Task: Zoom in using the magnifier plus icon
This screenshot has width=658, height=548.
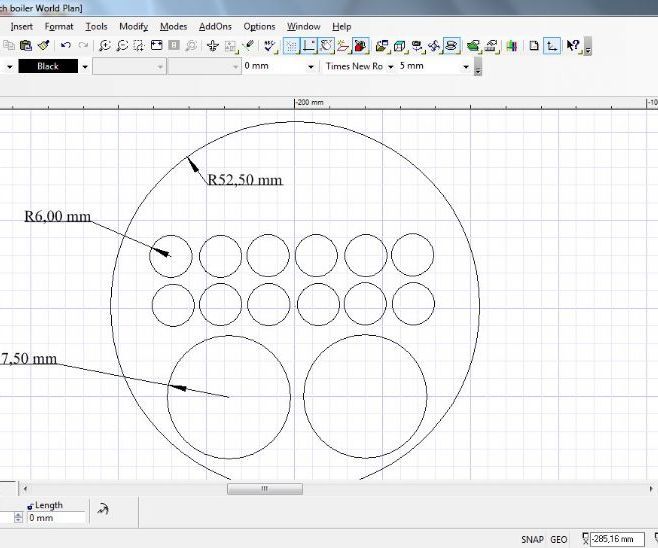Action: [x=104, y=45]
